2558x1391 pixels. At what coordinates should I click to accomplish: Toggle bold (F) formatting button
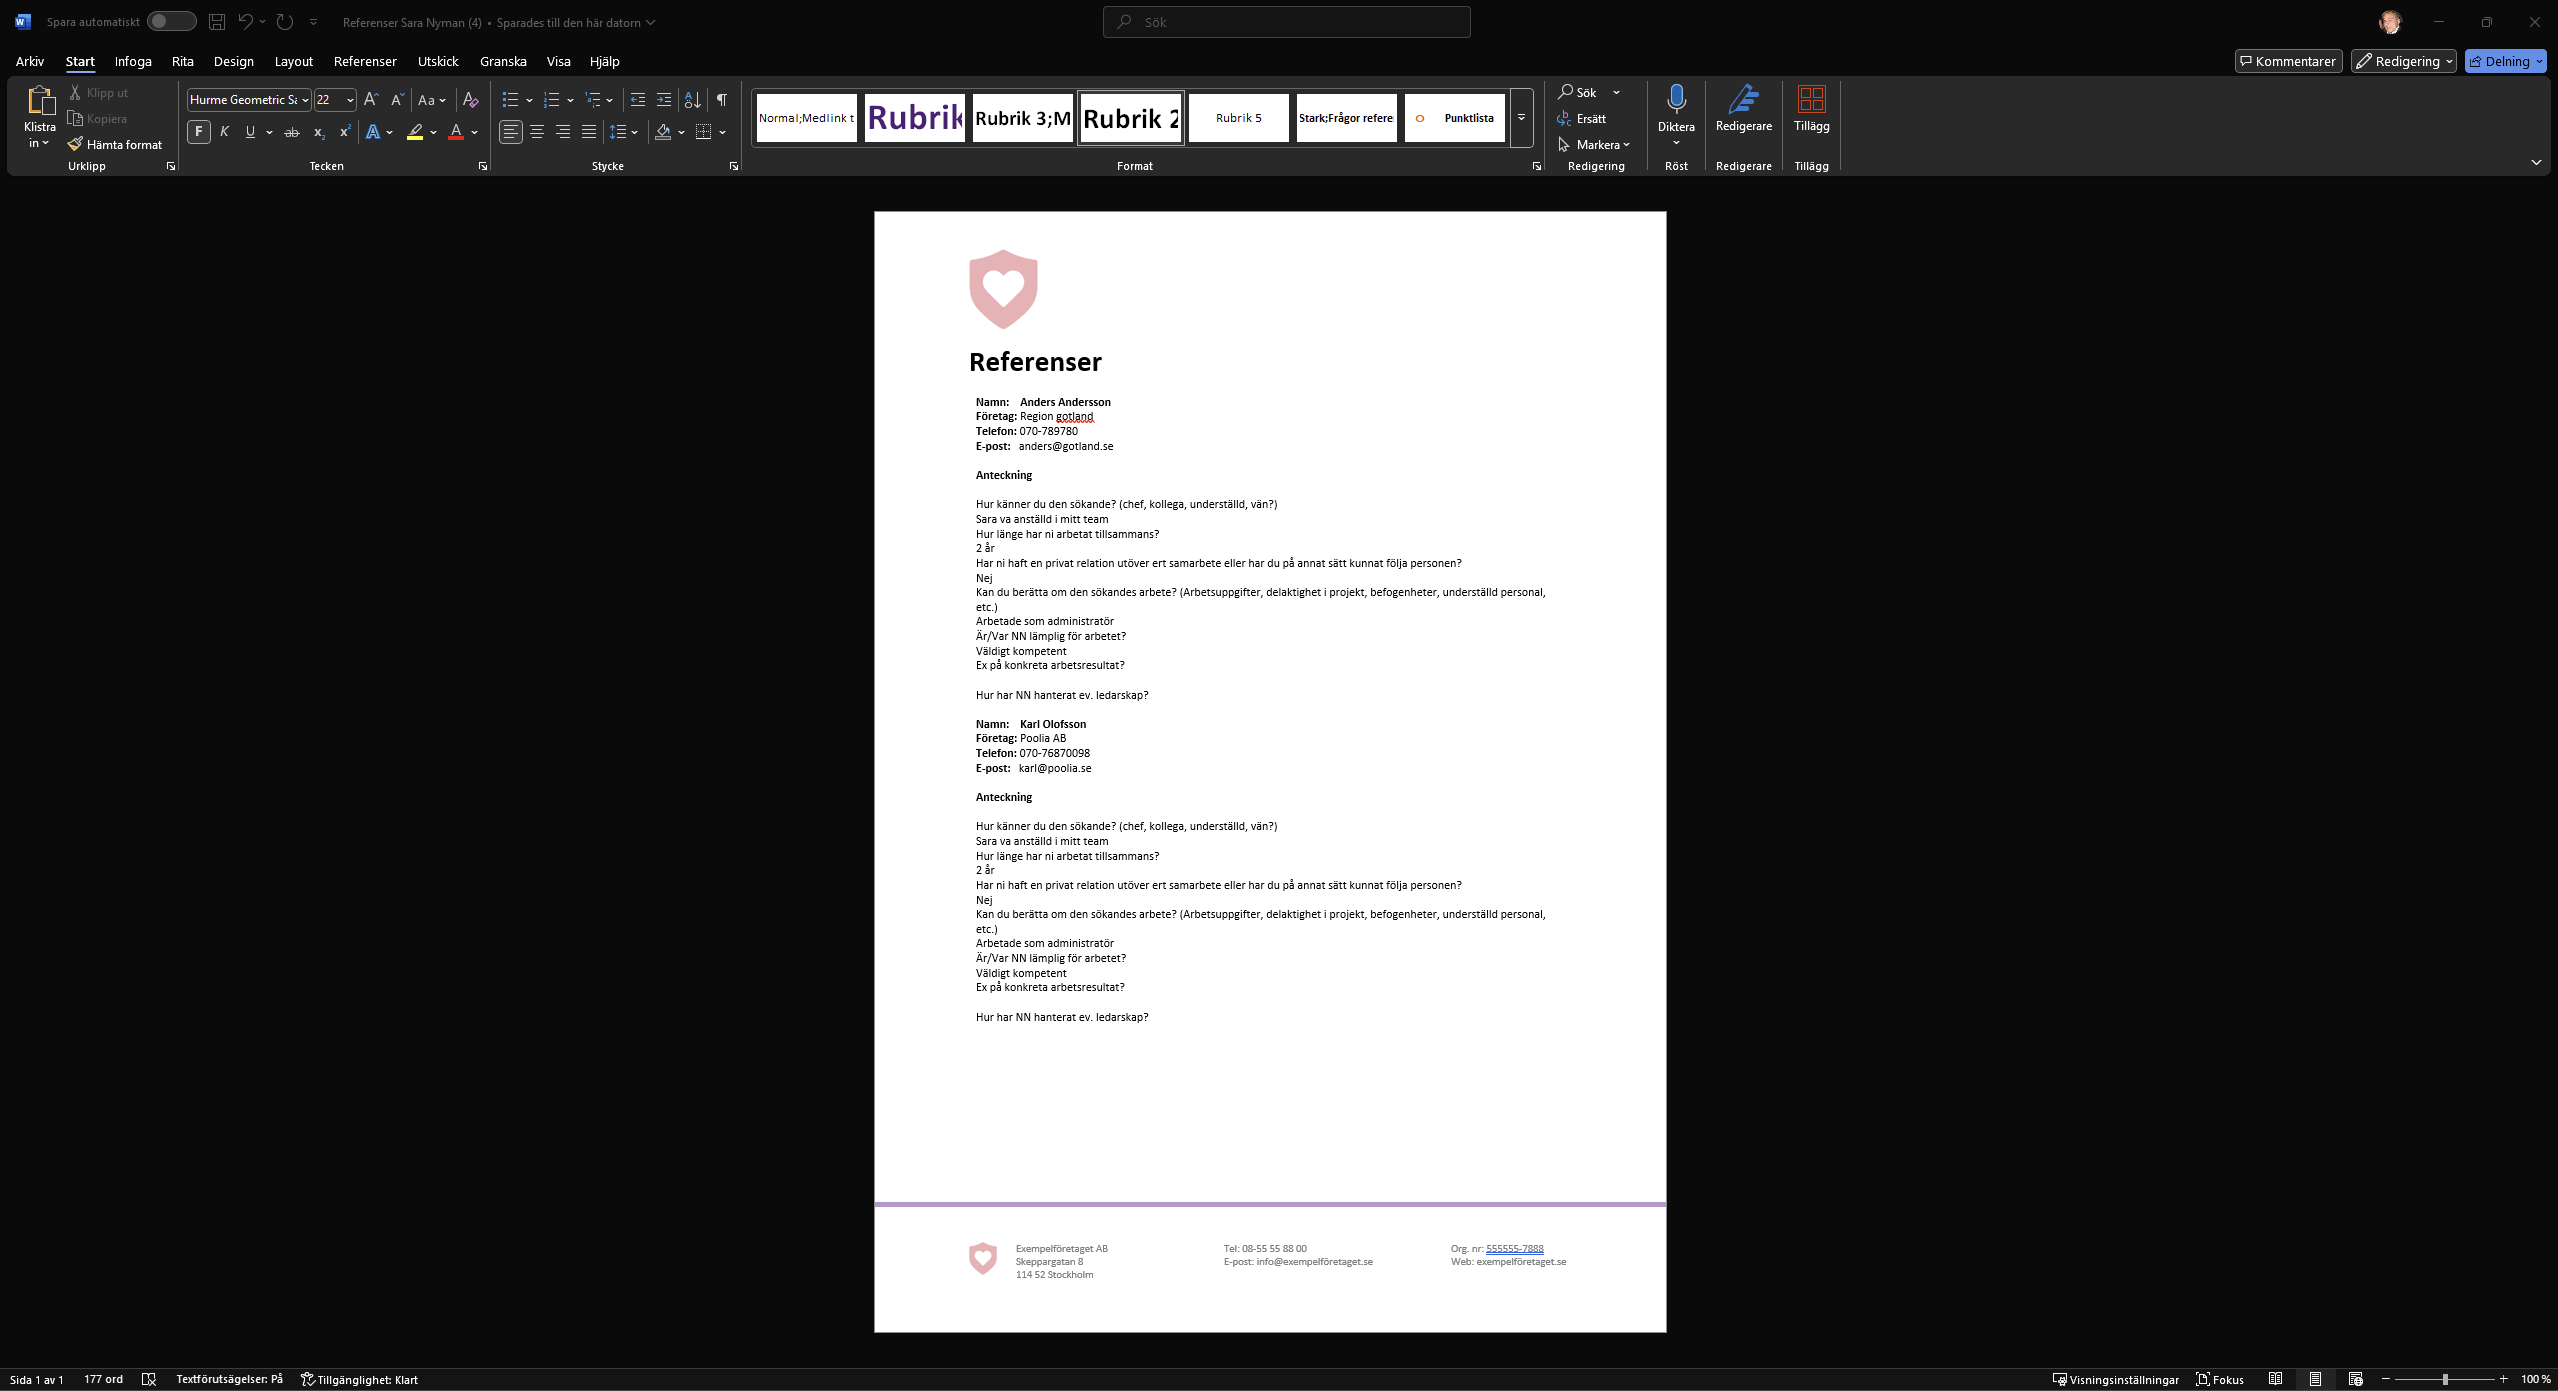click(x=198, y=132)
